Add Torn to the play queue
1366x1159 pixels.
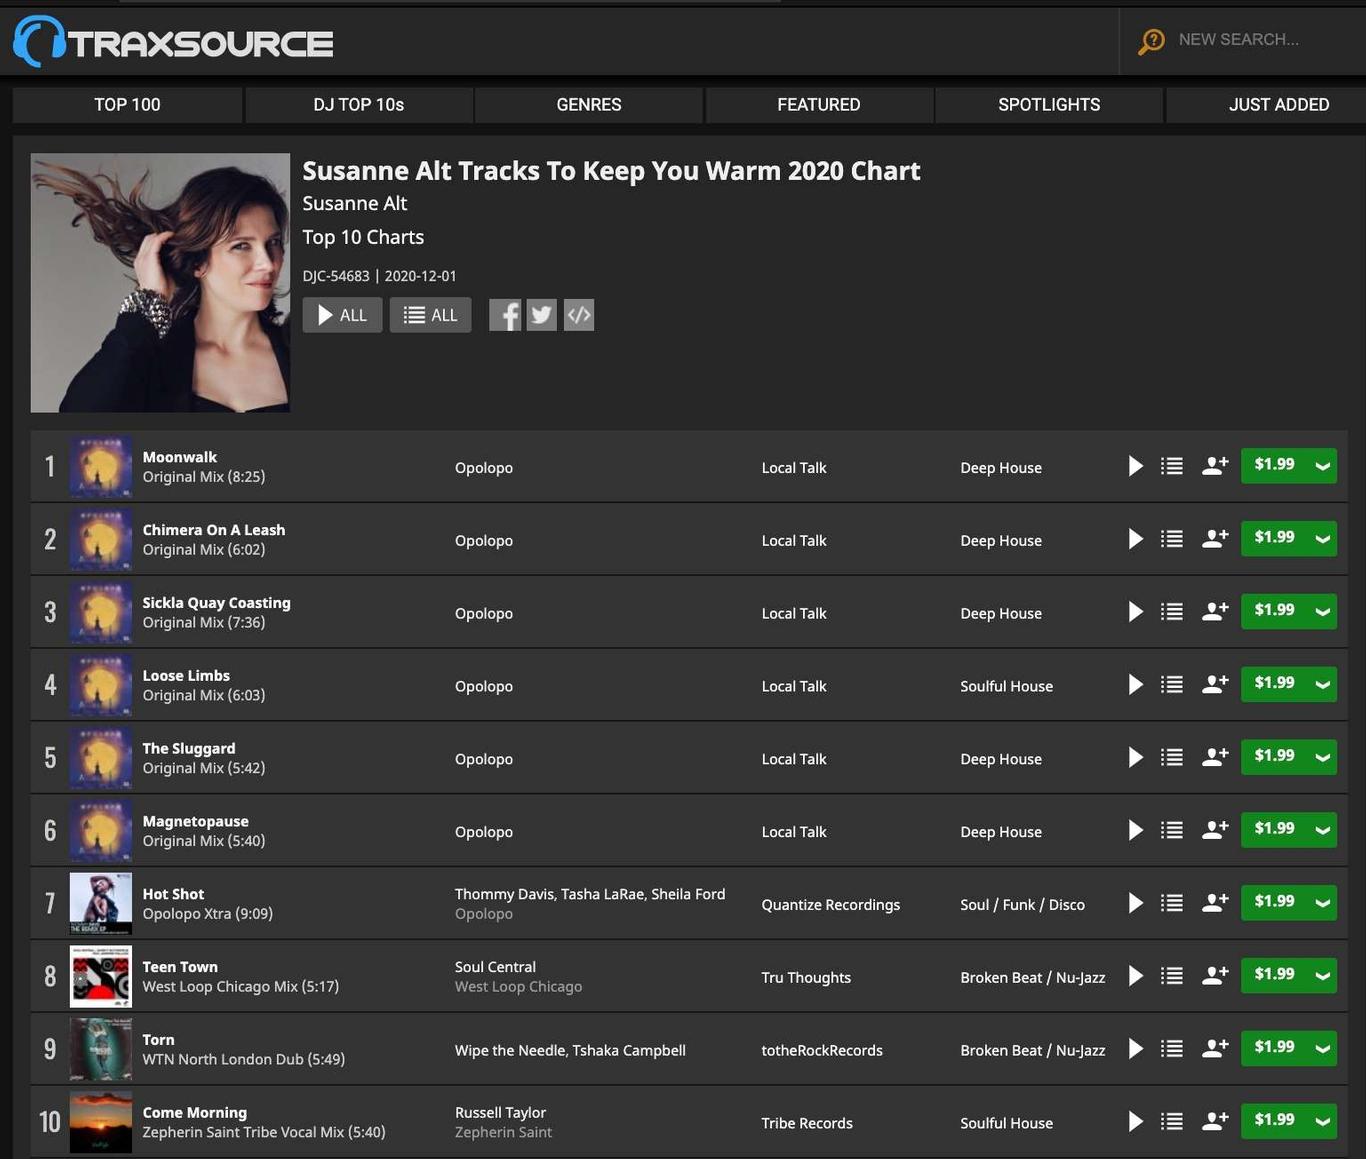click(x=1172, y=1049)
